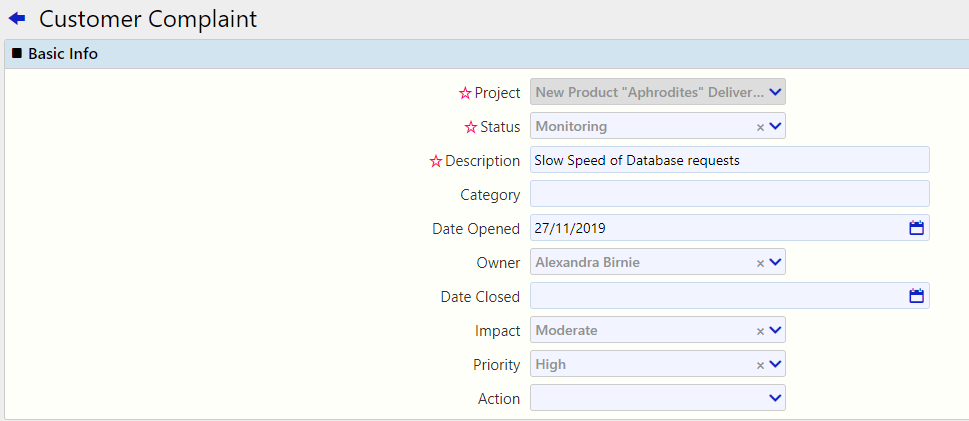Clear the Impact value Moderate
The width and height of the screenshot is (969, 421).
pyautogui.click(x=760, y=331)
